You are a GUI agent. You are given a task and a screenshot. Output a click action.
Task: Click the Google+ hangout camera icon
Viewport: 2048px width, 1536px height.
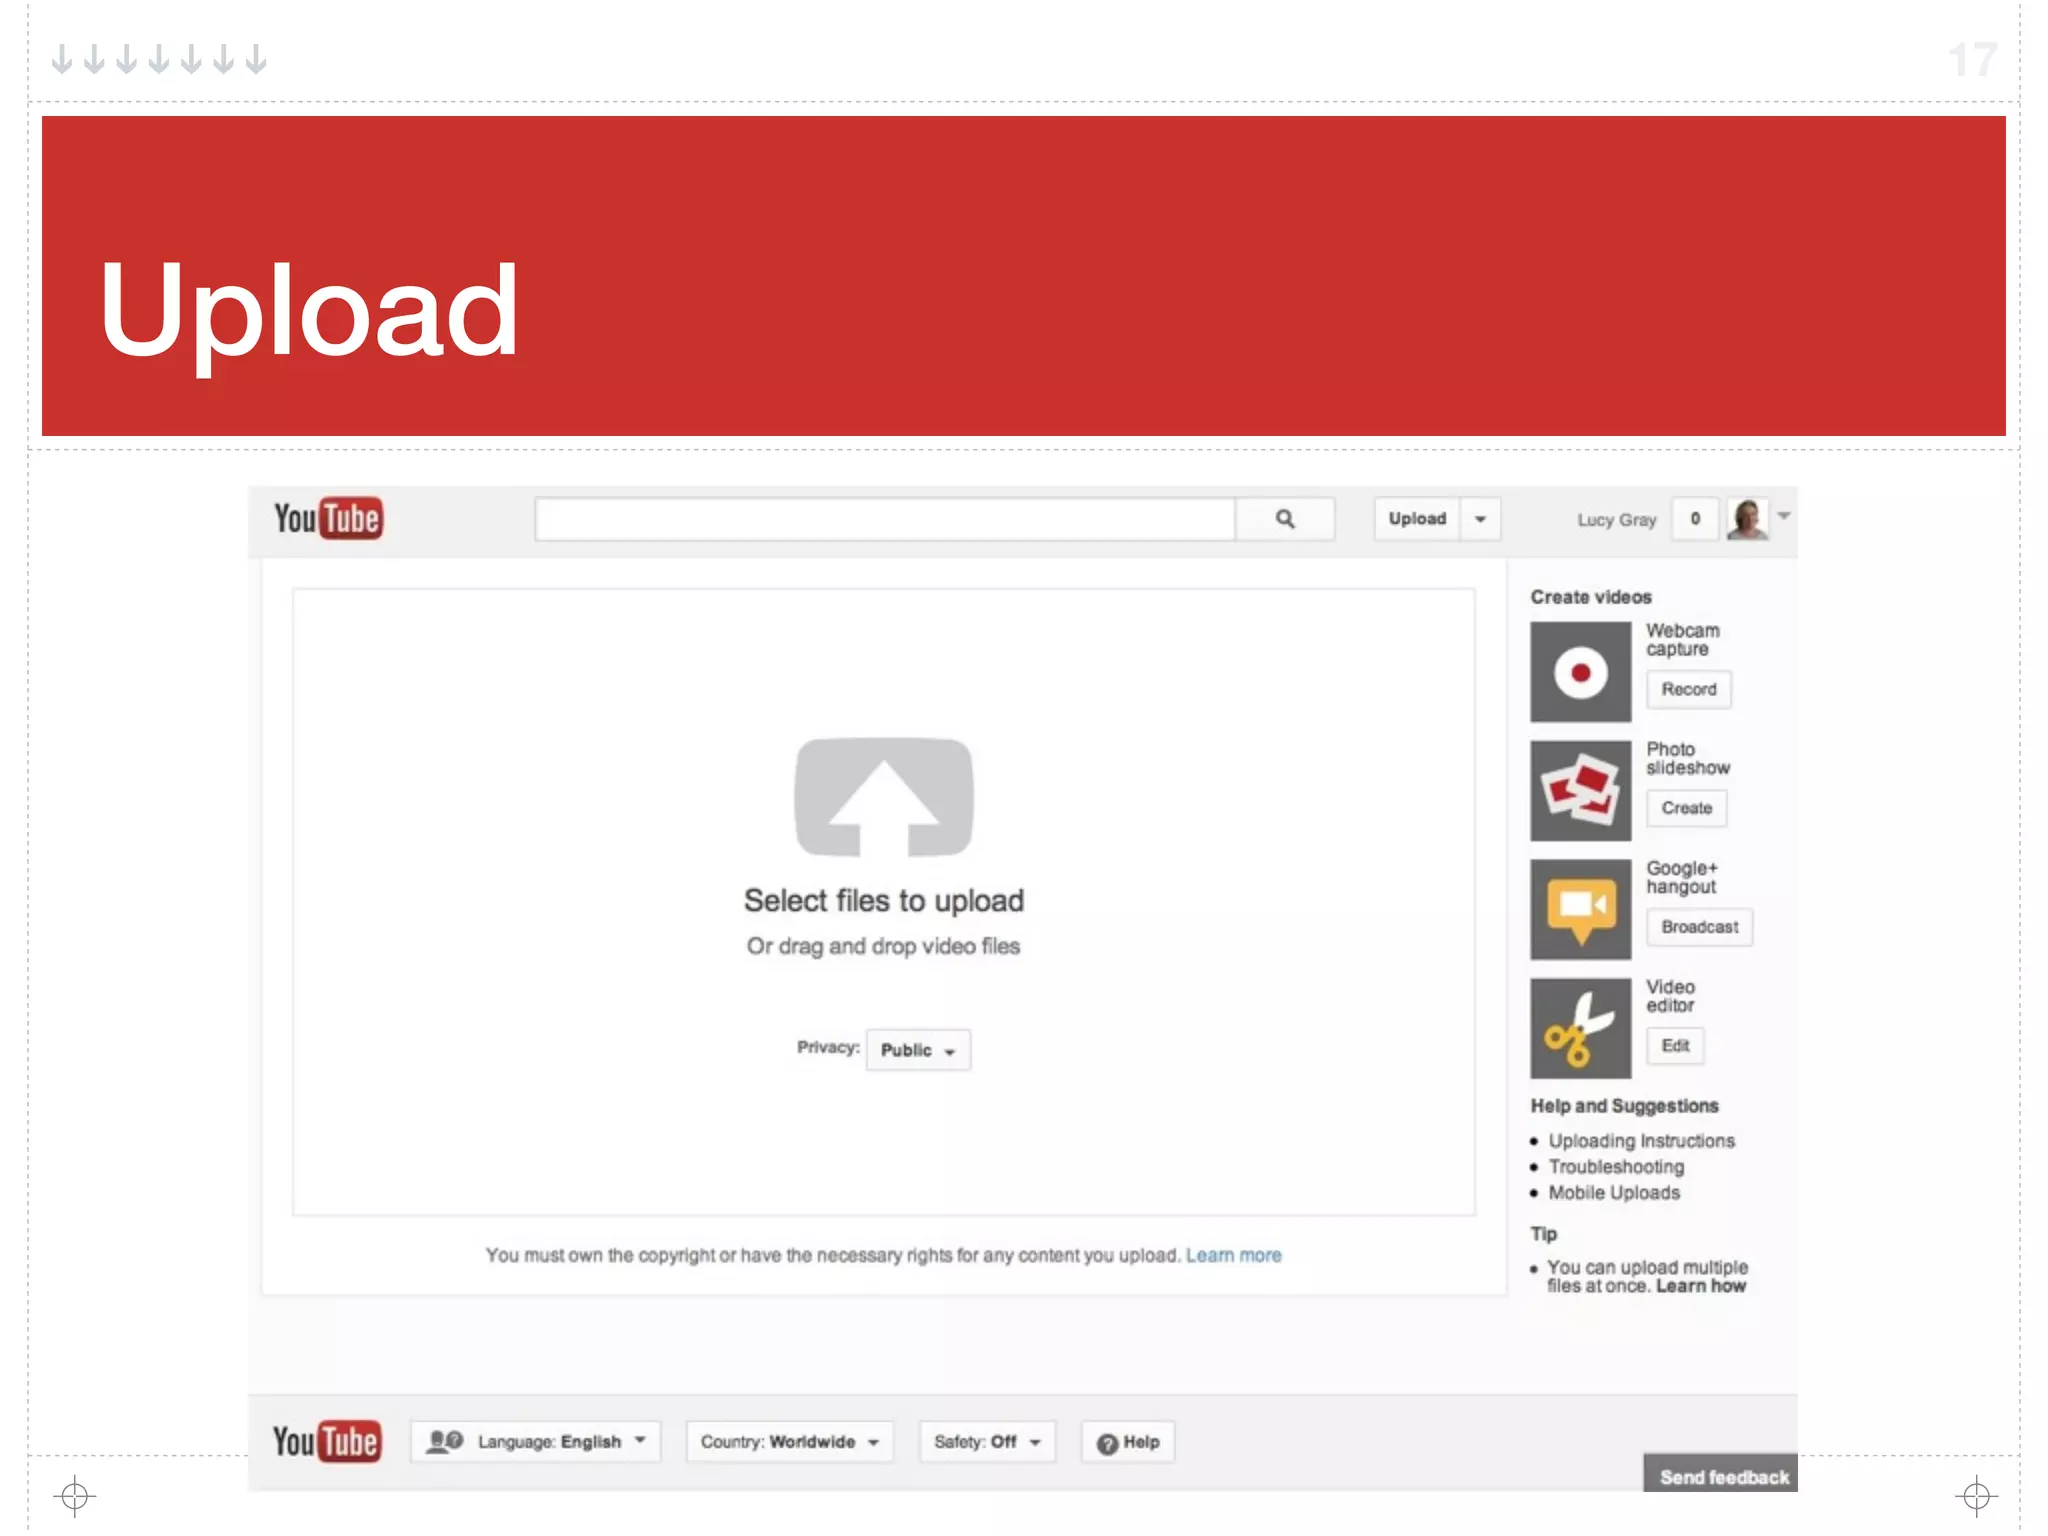click(x=1580, y=909)
